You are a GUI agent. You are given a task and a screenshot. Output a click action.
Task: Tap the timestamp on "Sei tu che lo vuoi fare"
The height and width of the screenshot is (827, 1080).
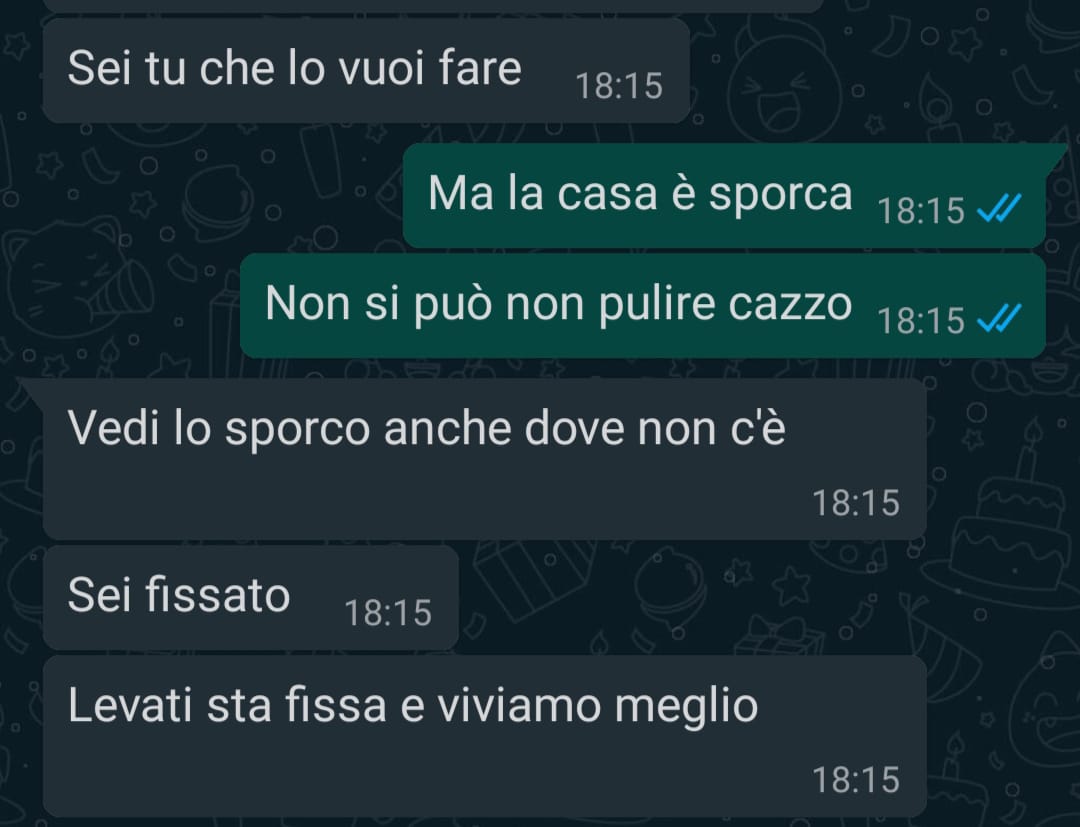[619, 86]
